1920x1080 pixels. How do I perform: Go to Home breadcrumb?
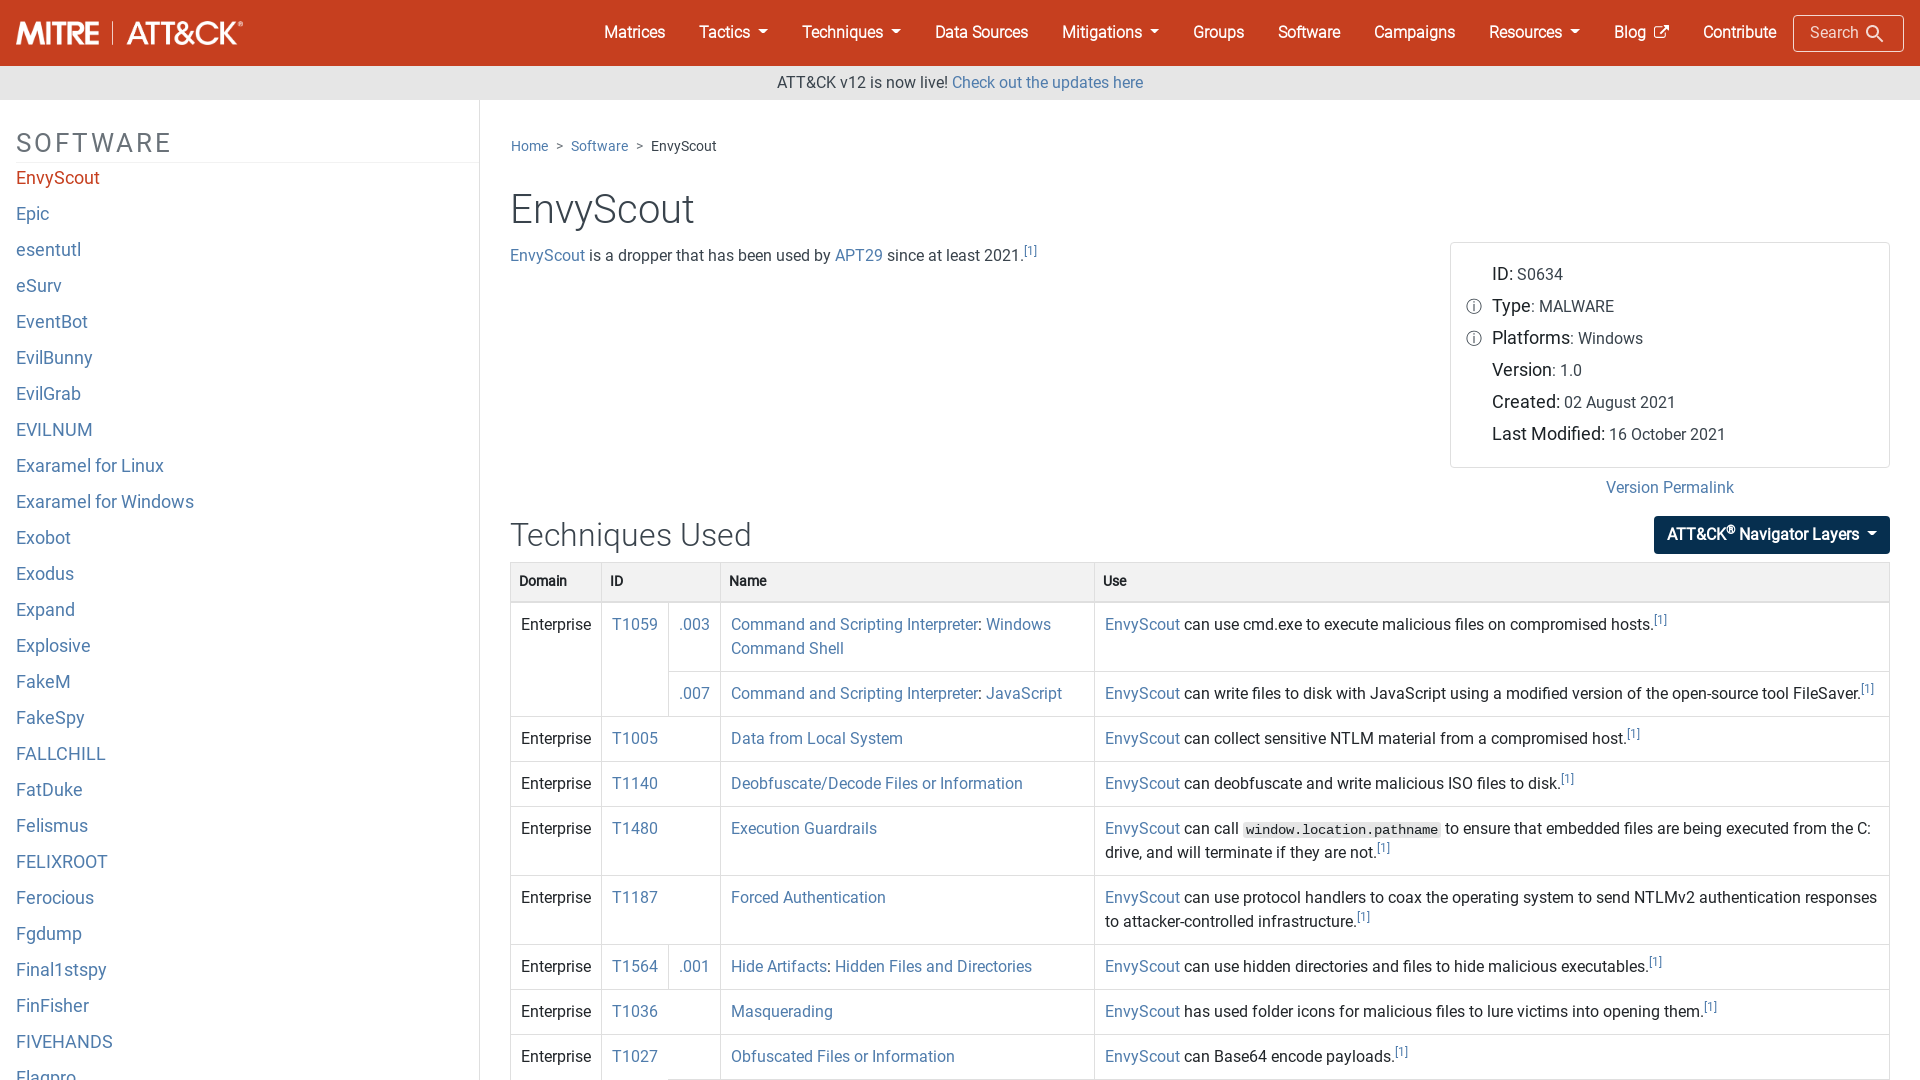point(529,146)
